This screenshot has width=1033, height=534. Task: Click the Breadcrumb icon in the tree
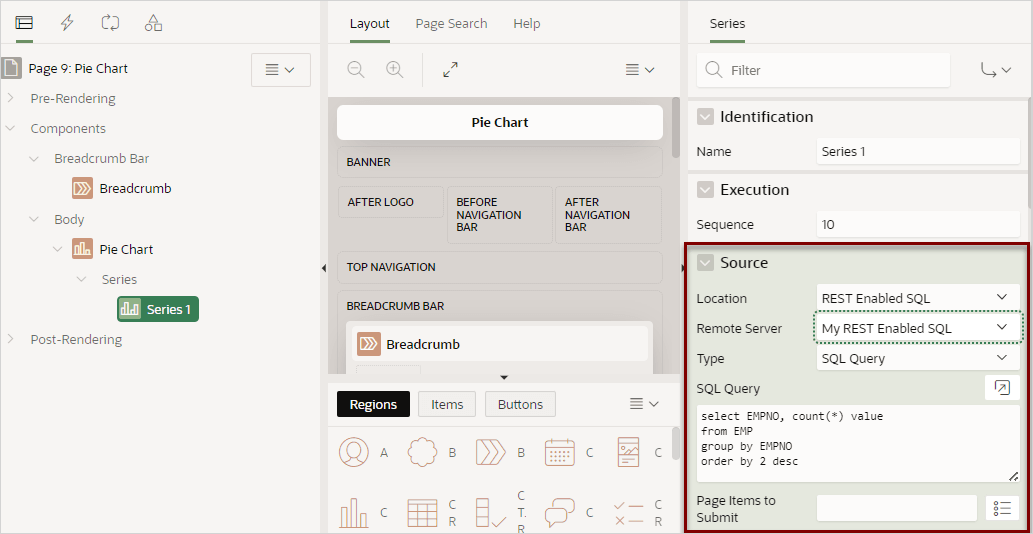pos(82,188)
